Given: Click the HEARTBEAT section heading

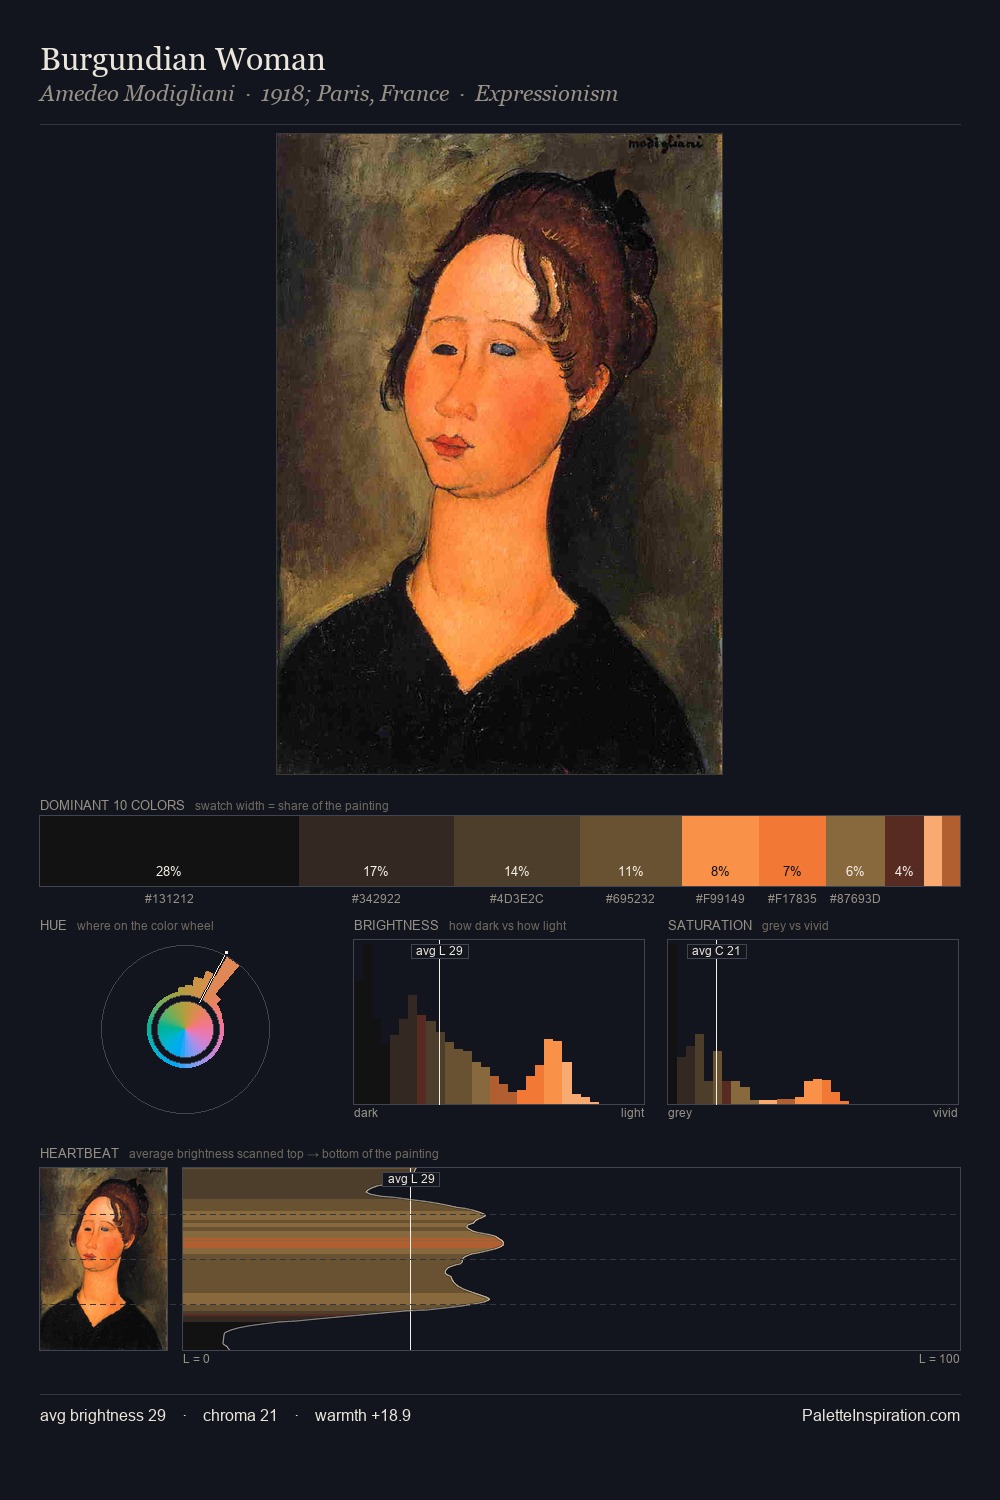Looking at the screenshot, I should [x=79, y=1153].
